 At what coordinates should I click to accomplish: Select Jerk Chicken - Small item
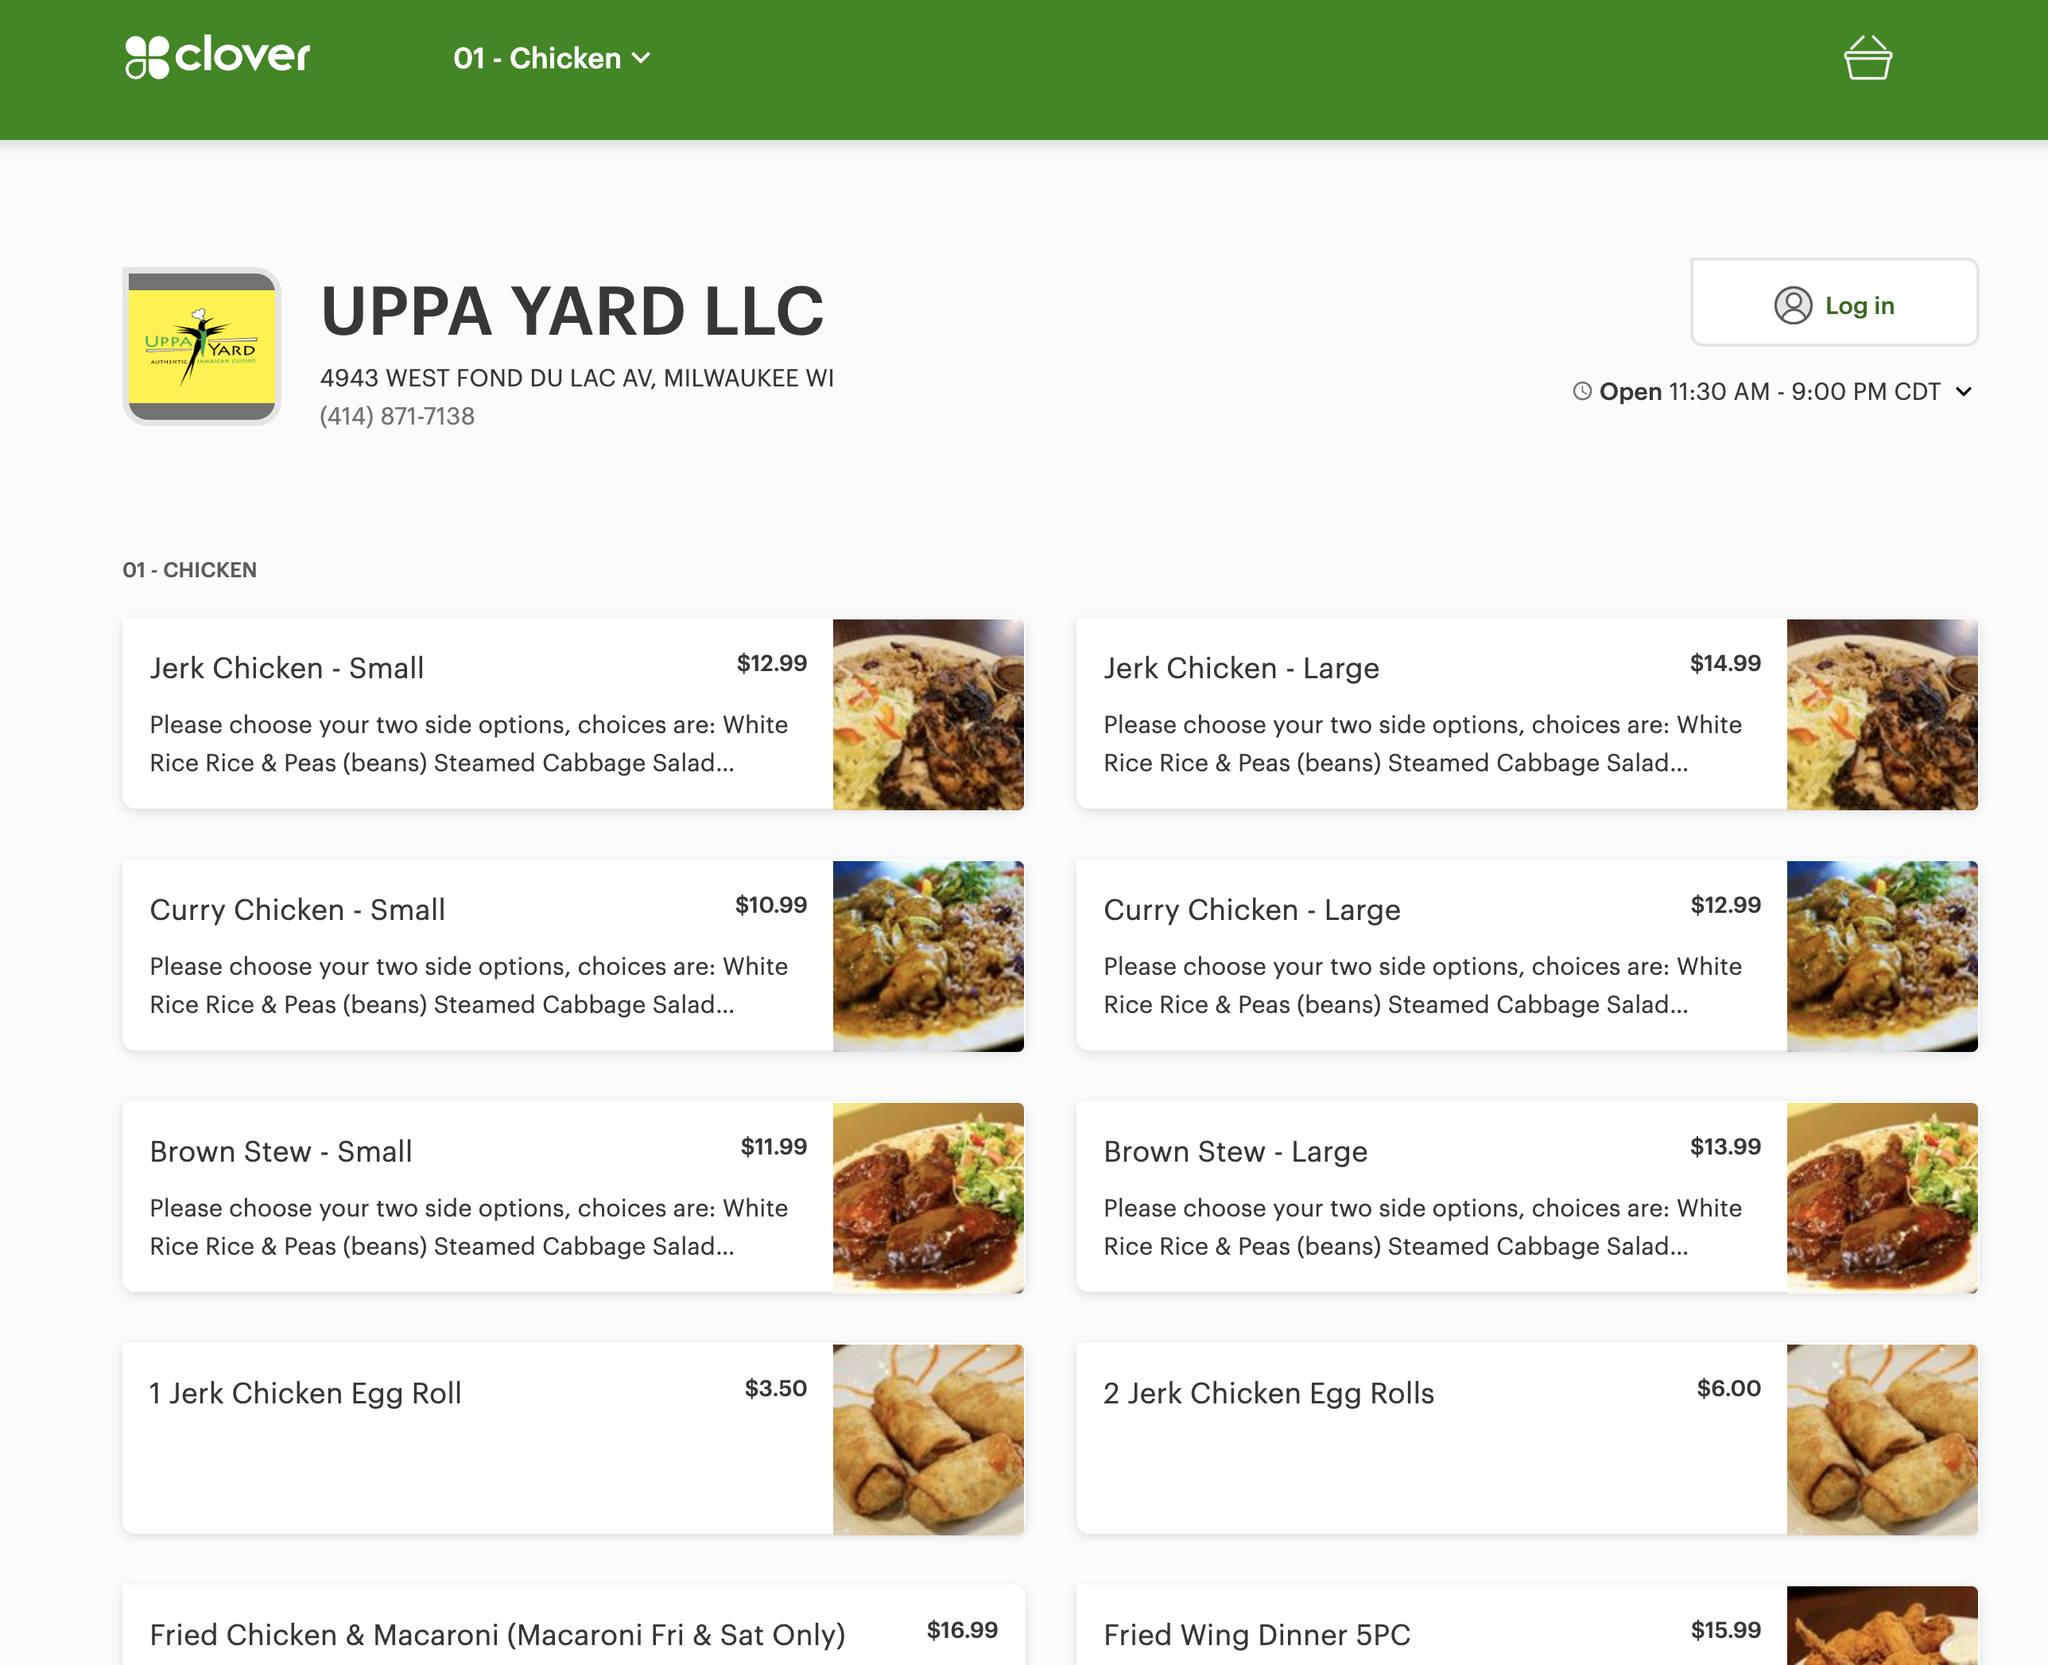click(287, 668)
